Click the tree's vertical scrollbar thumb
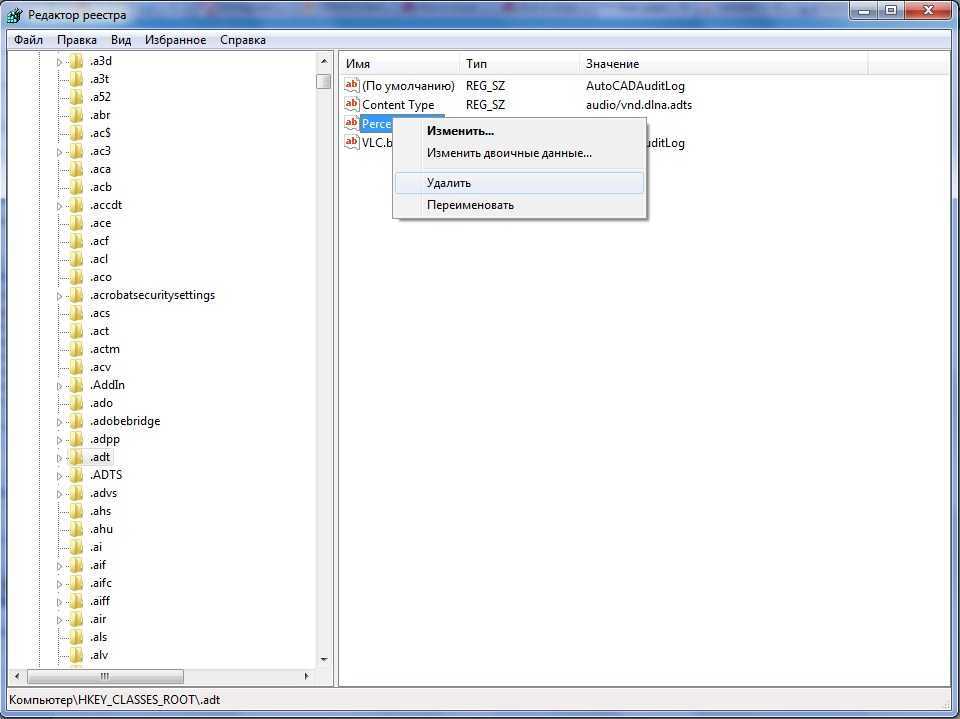This screenshot has height=719, width=960. pos(324,81)
